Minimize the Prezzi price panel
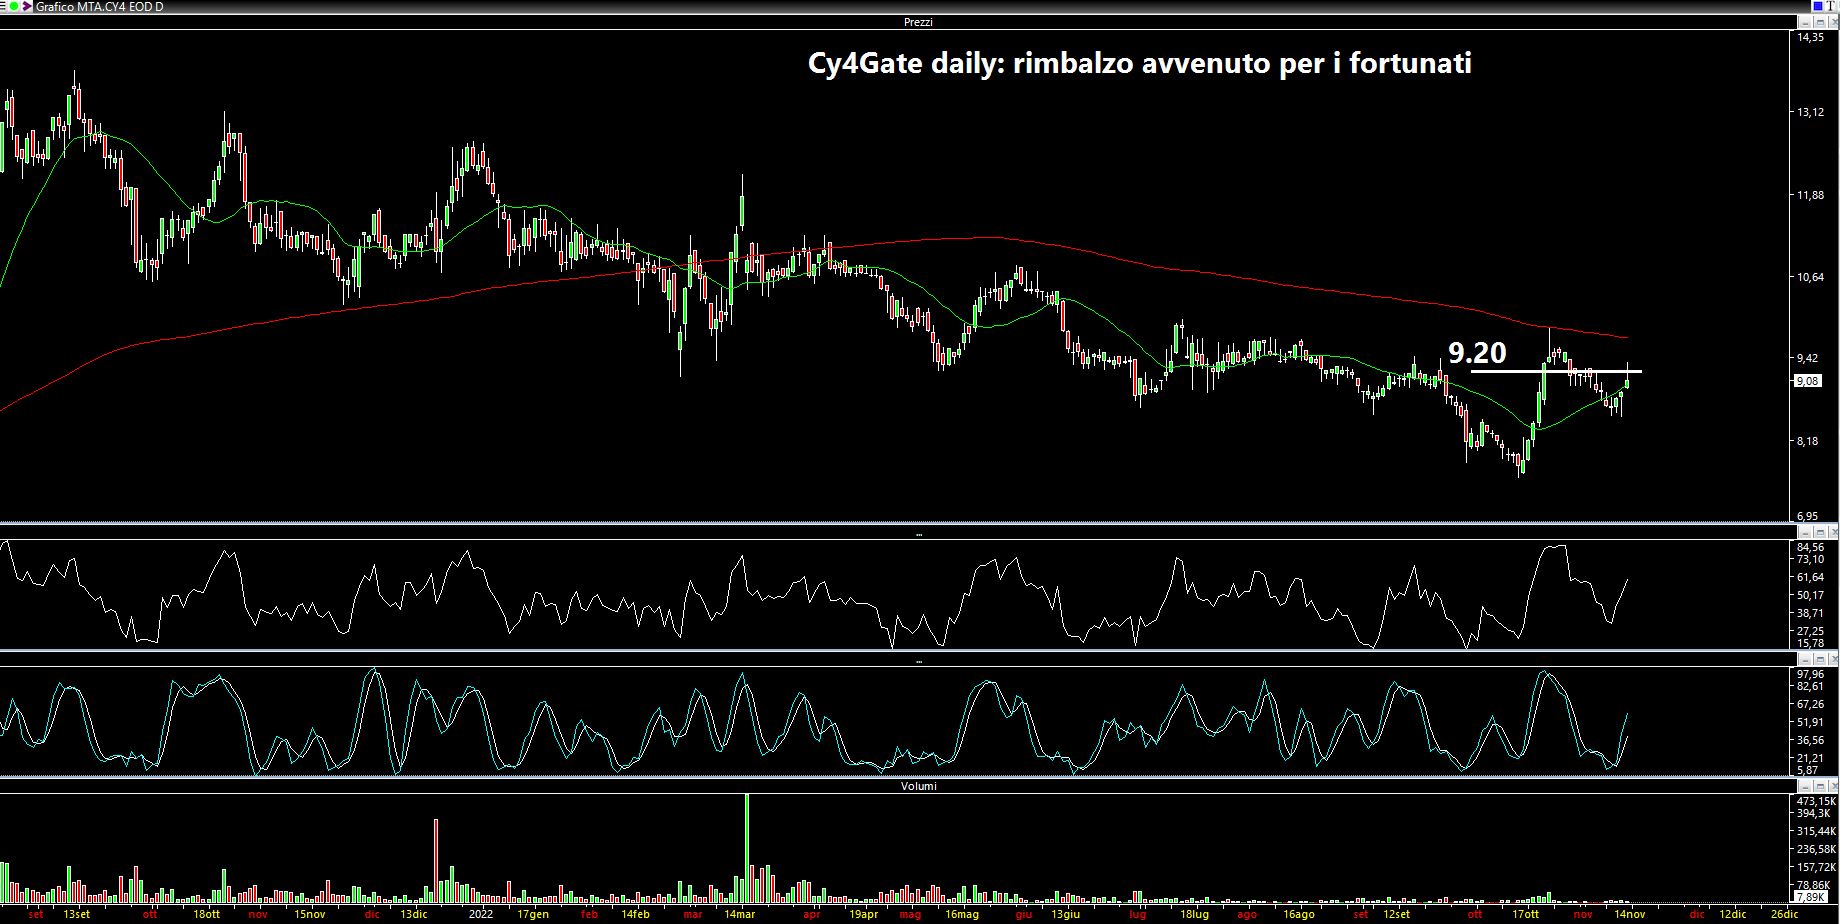Screen dimensions: 1840x924 [x=1805, y=22]
